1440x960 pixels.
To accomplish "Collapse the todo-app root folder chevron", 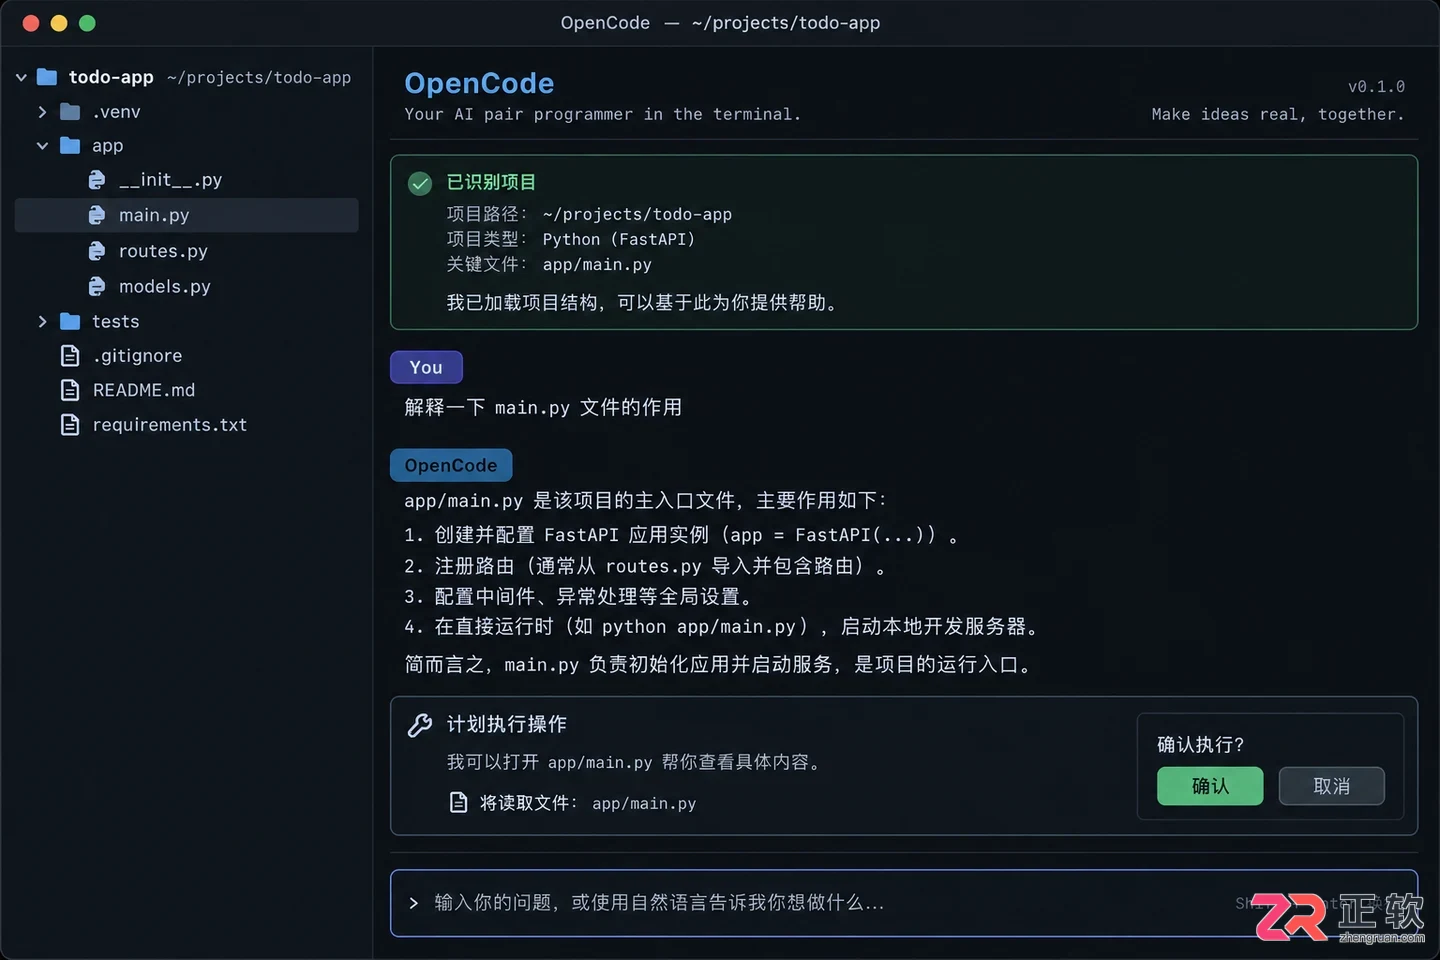I will pyautogui.click(x=21, y=77).
